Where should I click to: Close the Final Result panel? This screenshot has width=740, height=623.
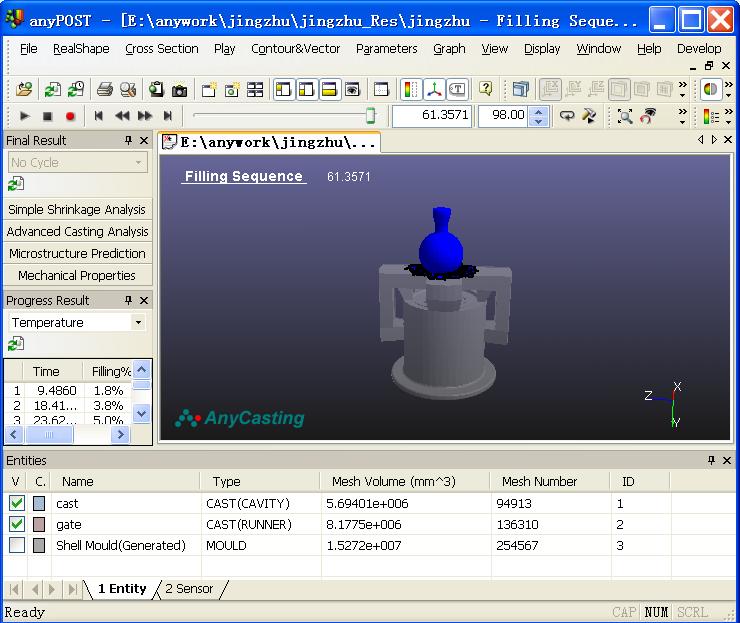(x=144, y=140)
